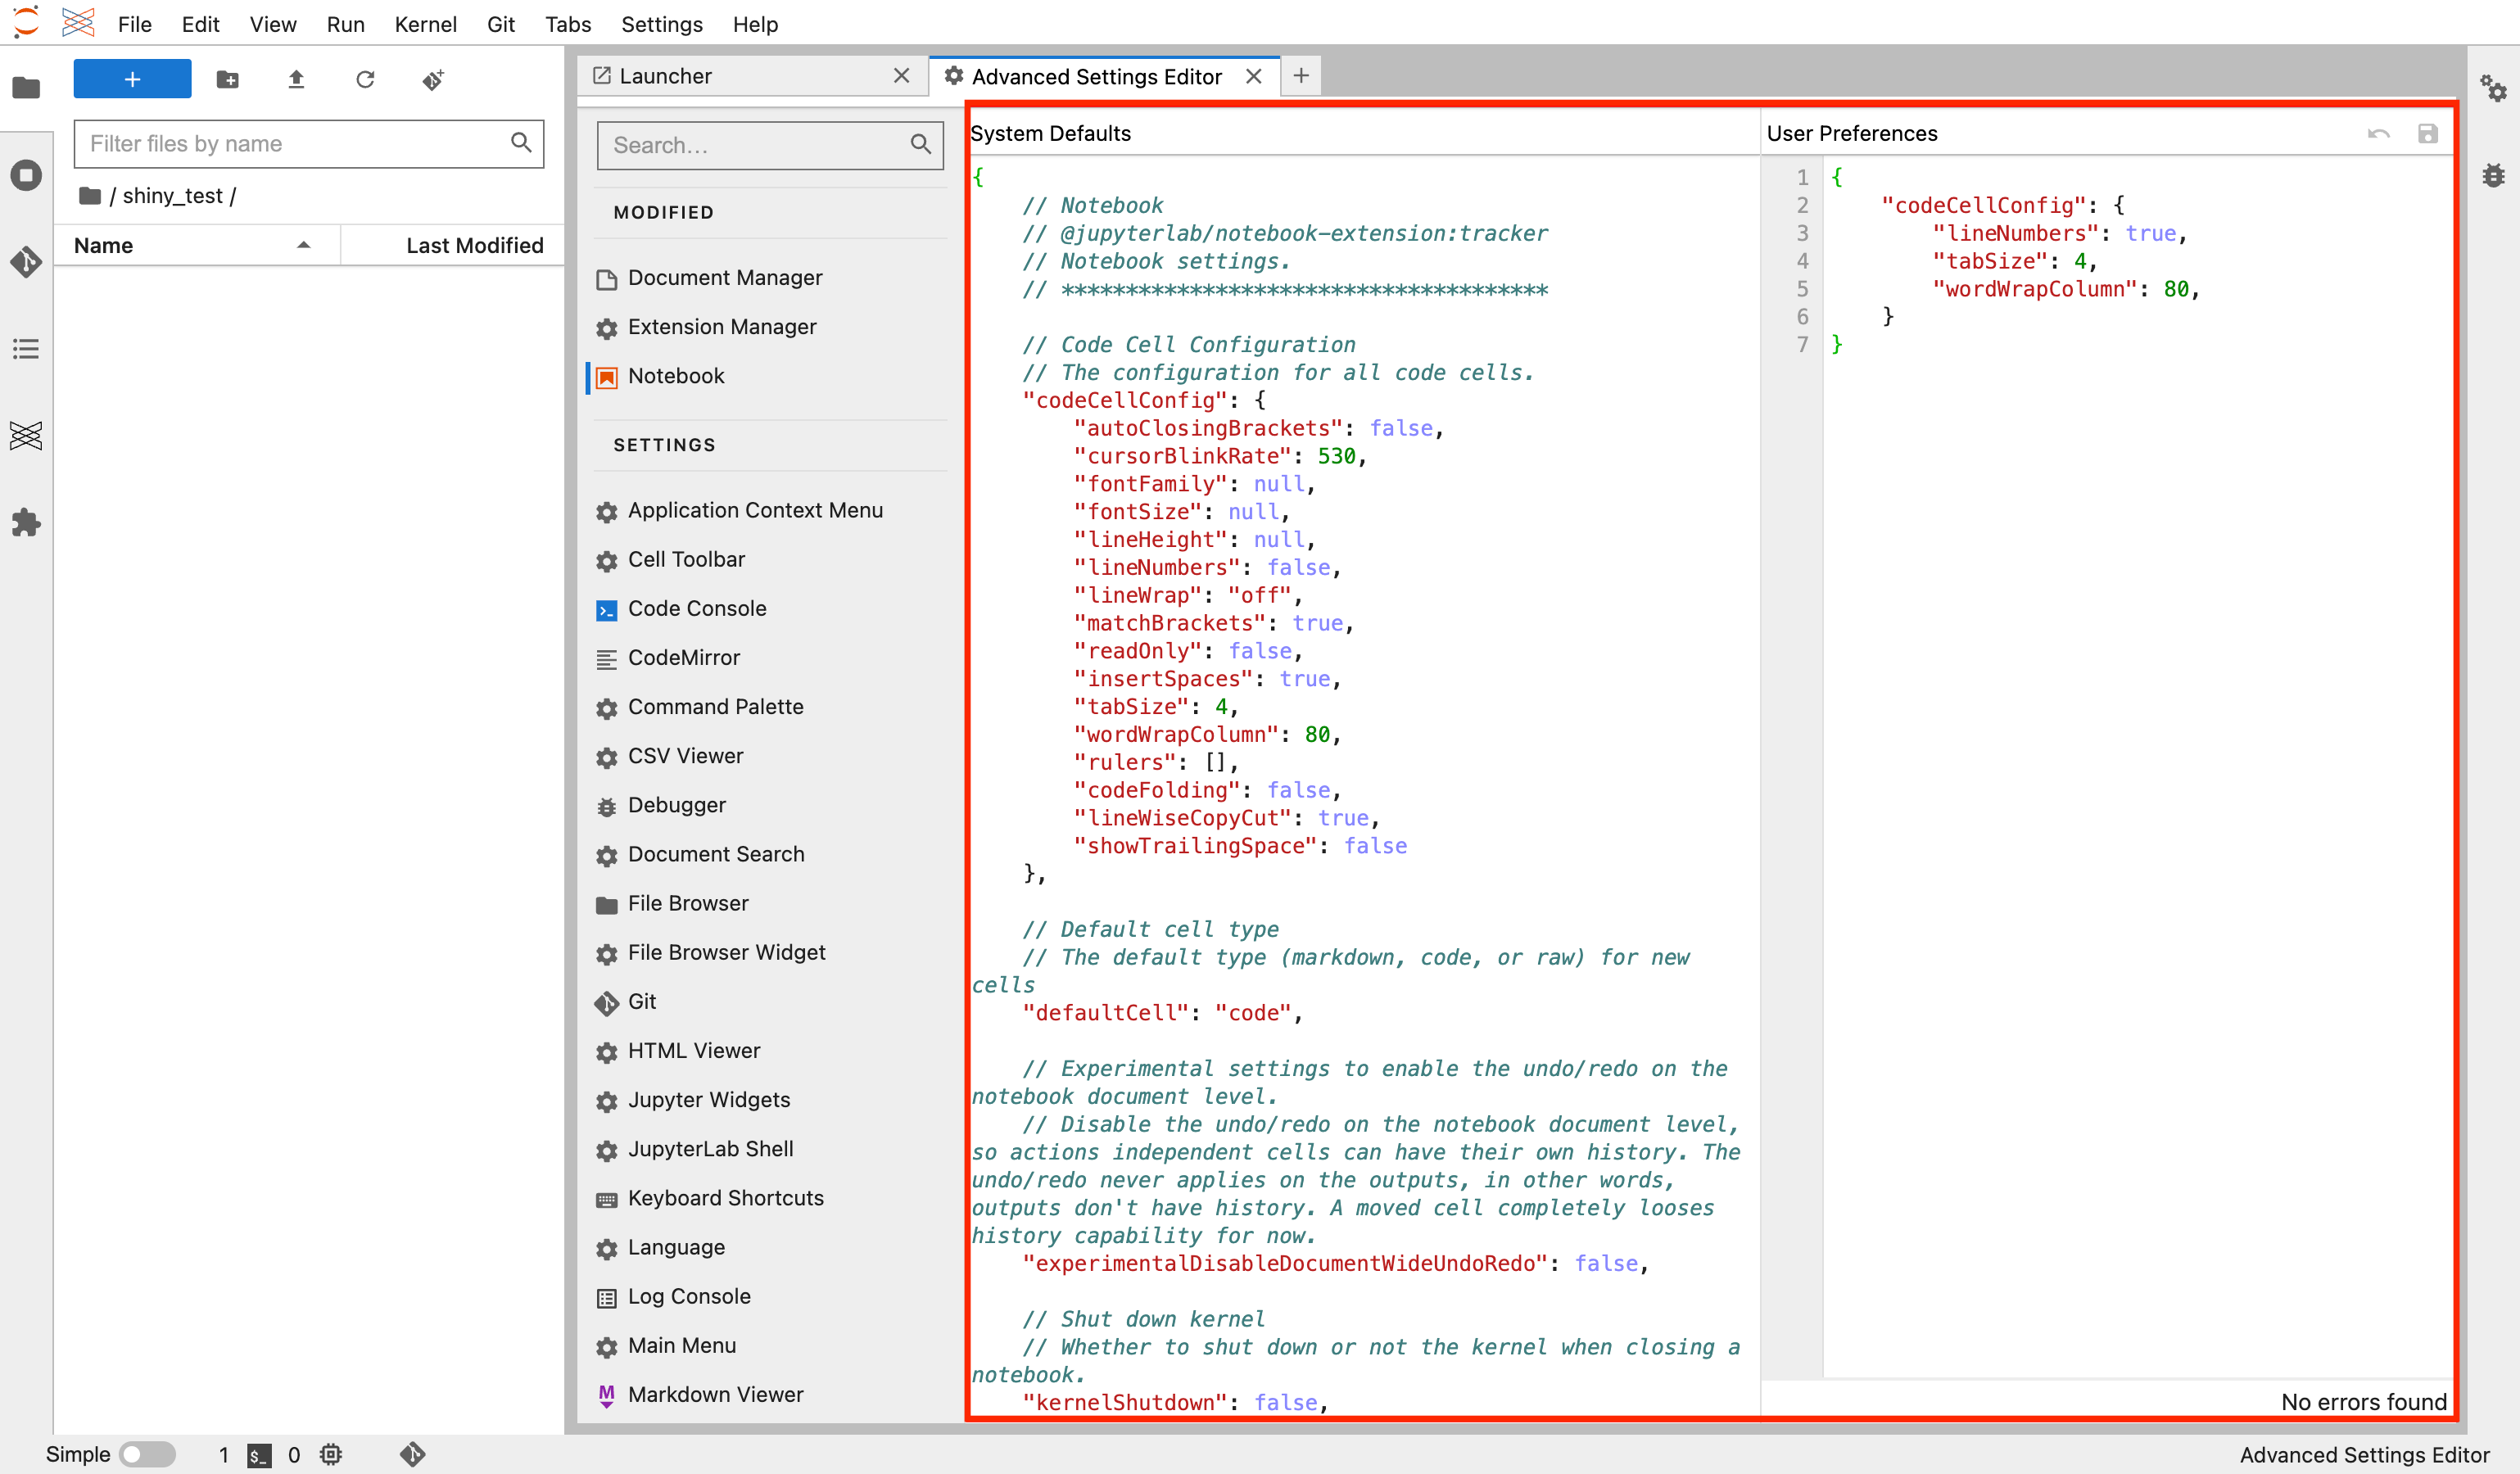Select the Settings menu in the menu bar

click(658, 23)
